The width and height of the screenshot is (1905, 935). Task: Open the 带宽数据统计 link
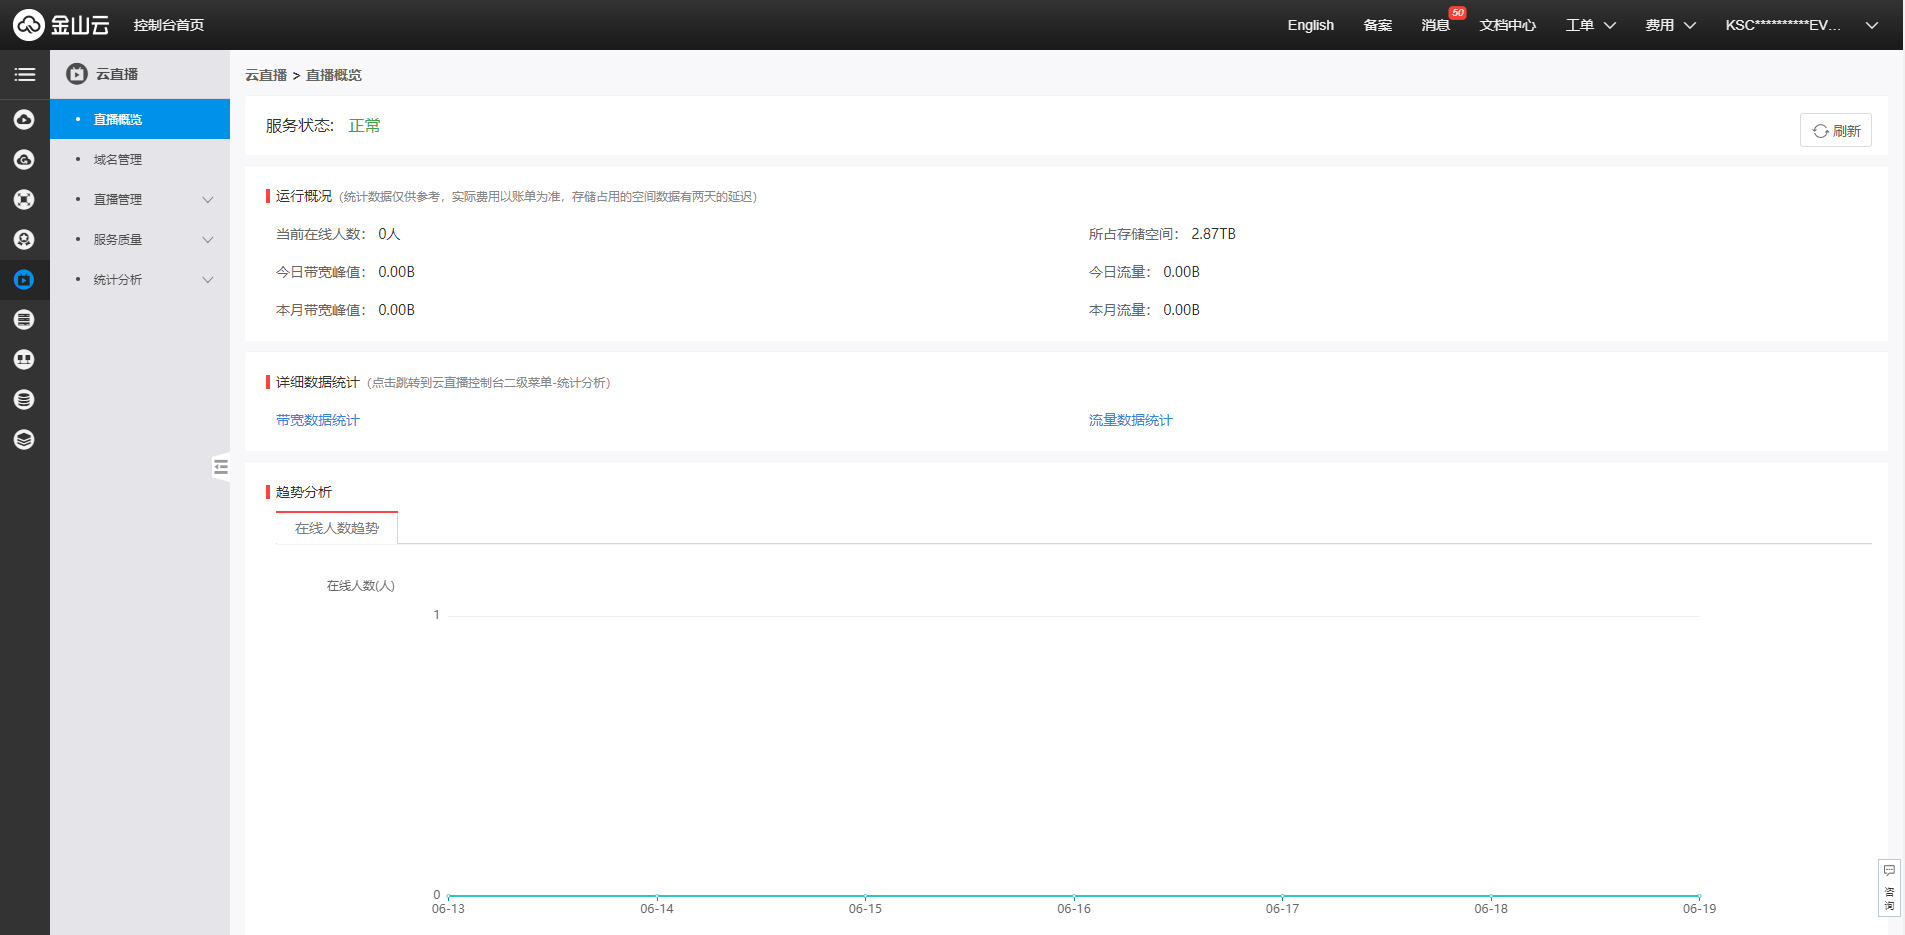[318, 421]
